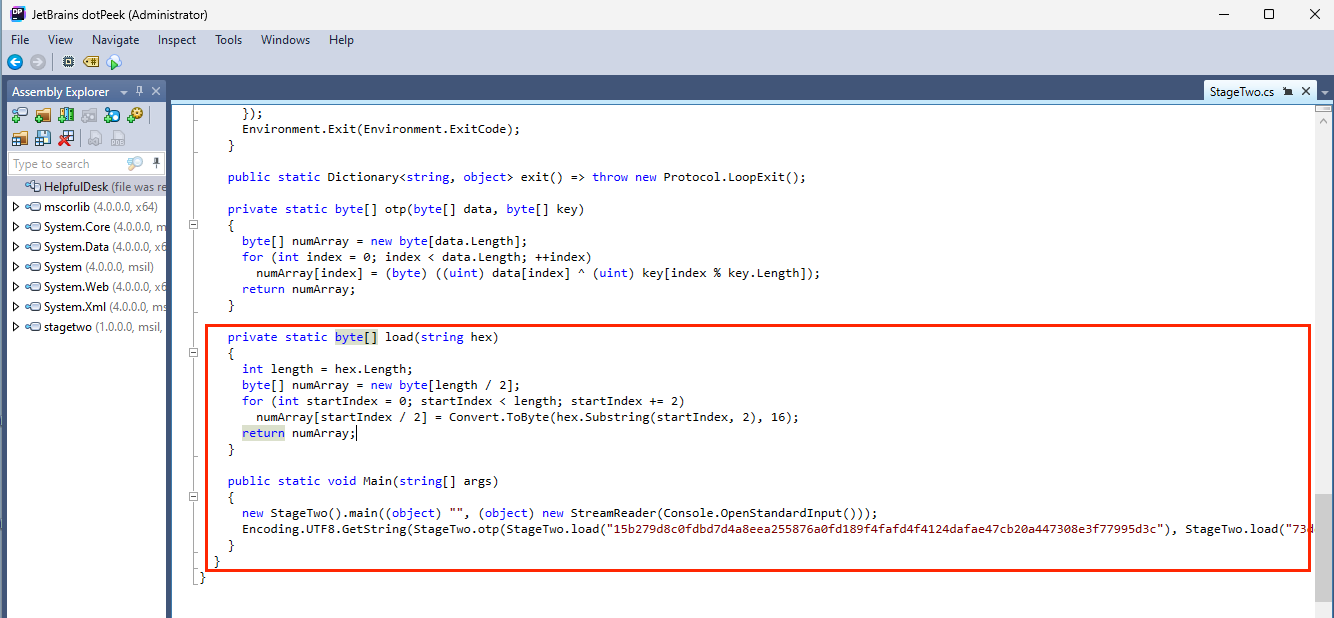
Task: Click the Open assembly file icon
Action: point(19,114)
